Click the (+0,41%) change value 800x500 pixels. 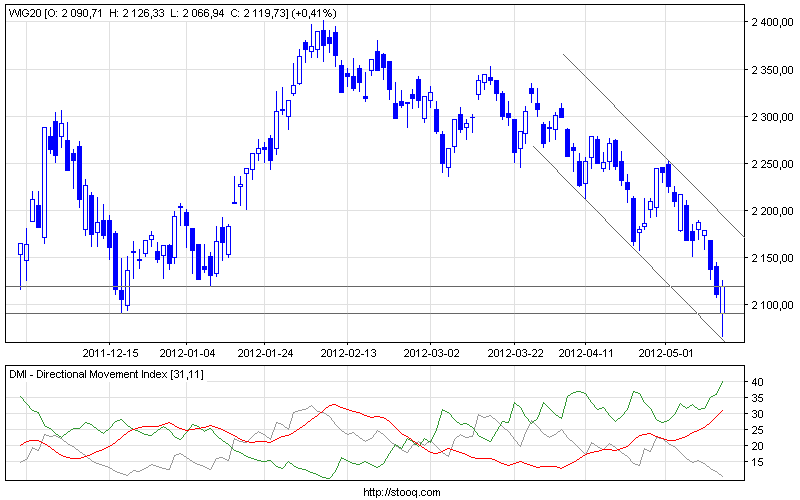pyautogui.click(x=314, y=13)
